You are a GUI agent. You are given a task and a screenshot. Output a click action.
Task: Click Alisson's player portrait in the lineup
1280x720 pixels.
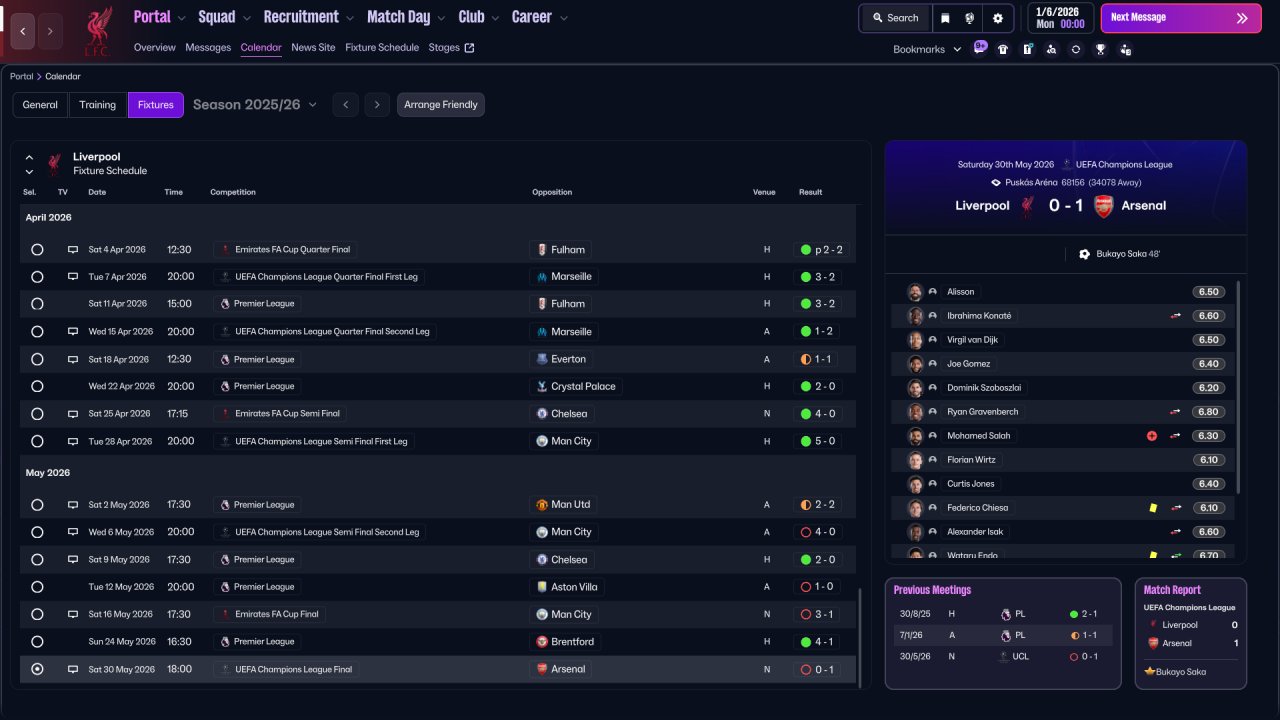click(x=915, y=292)
